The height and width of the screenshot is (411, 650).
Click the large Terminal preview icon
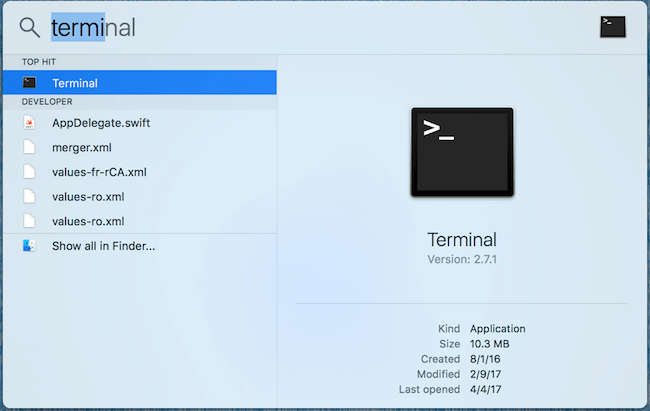(461, 151)
